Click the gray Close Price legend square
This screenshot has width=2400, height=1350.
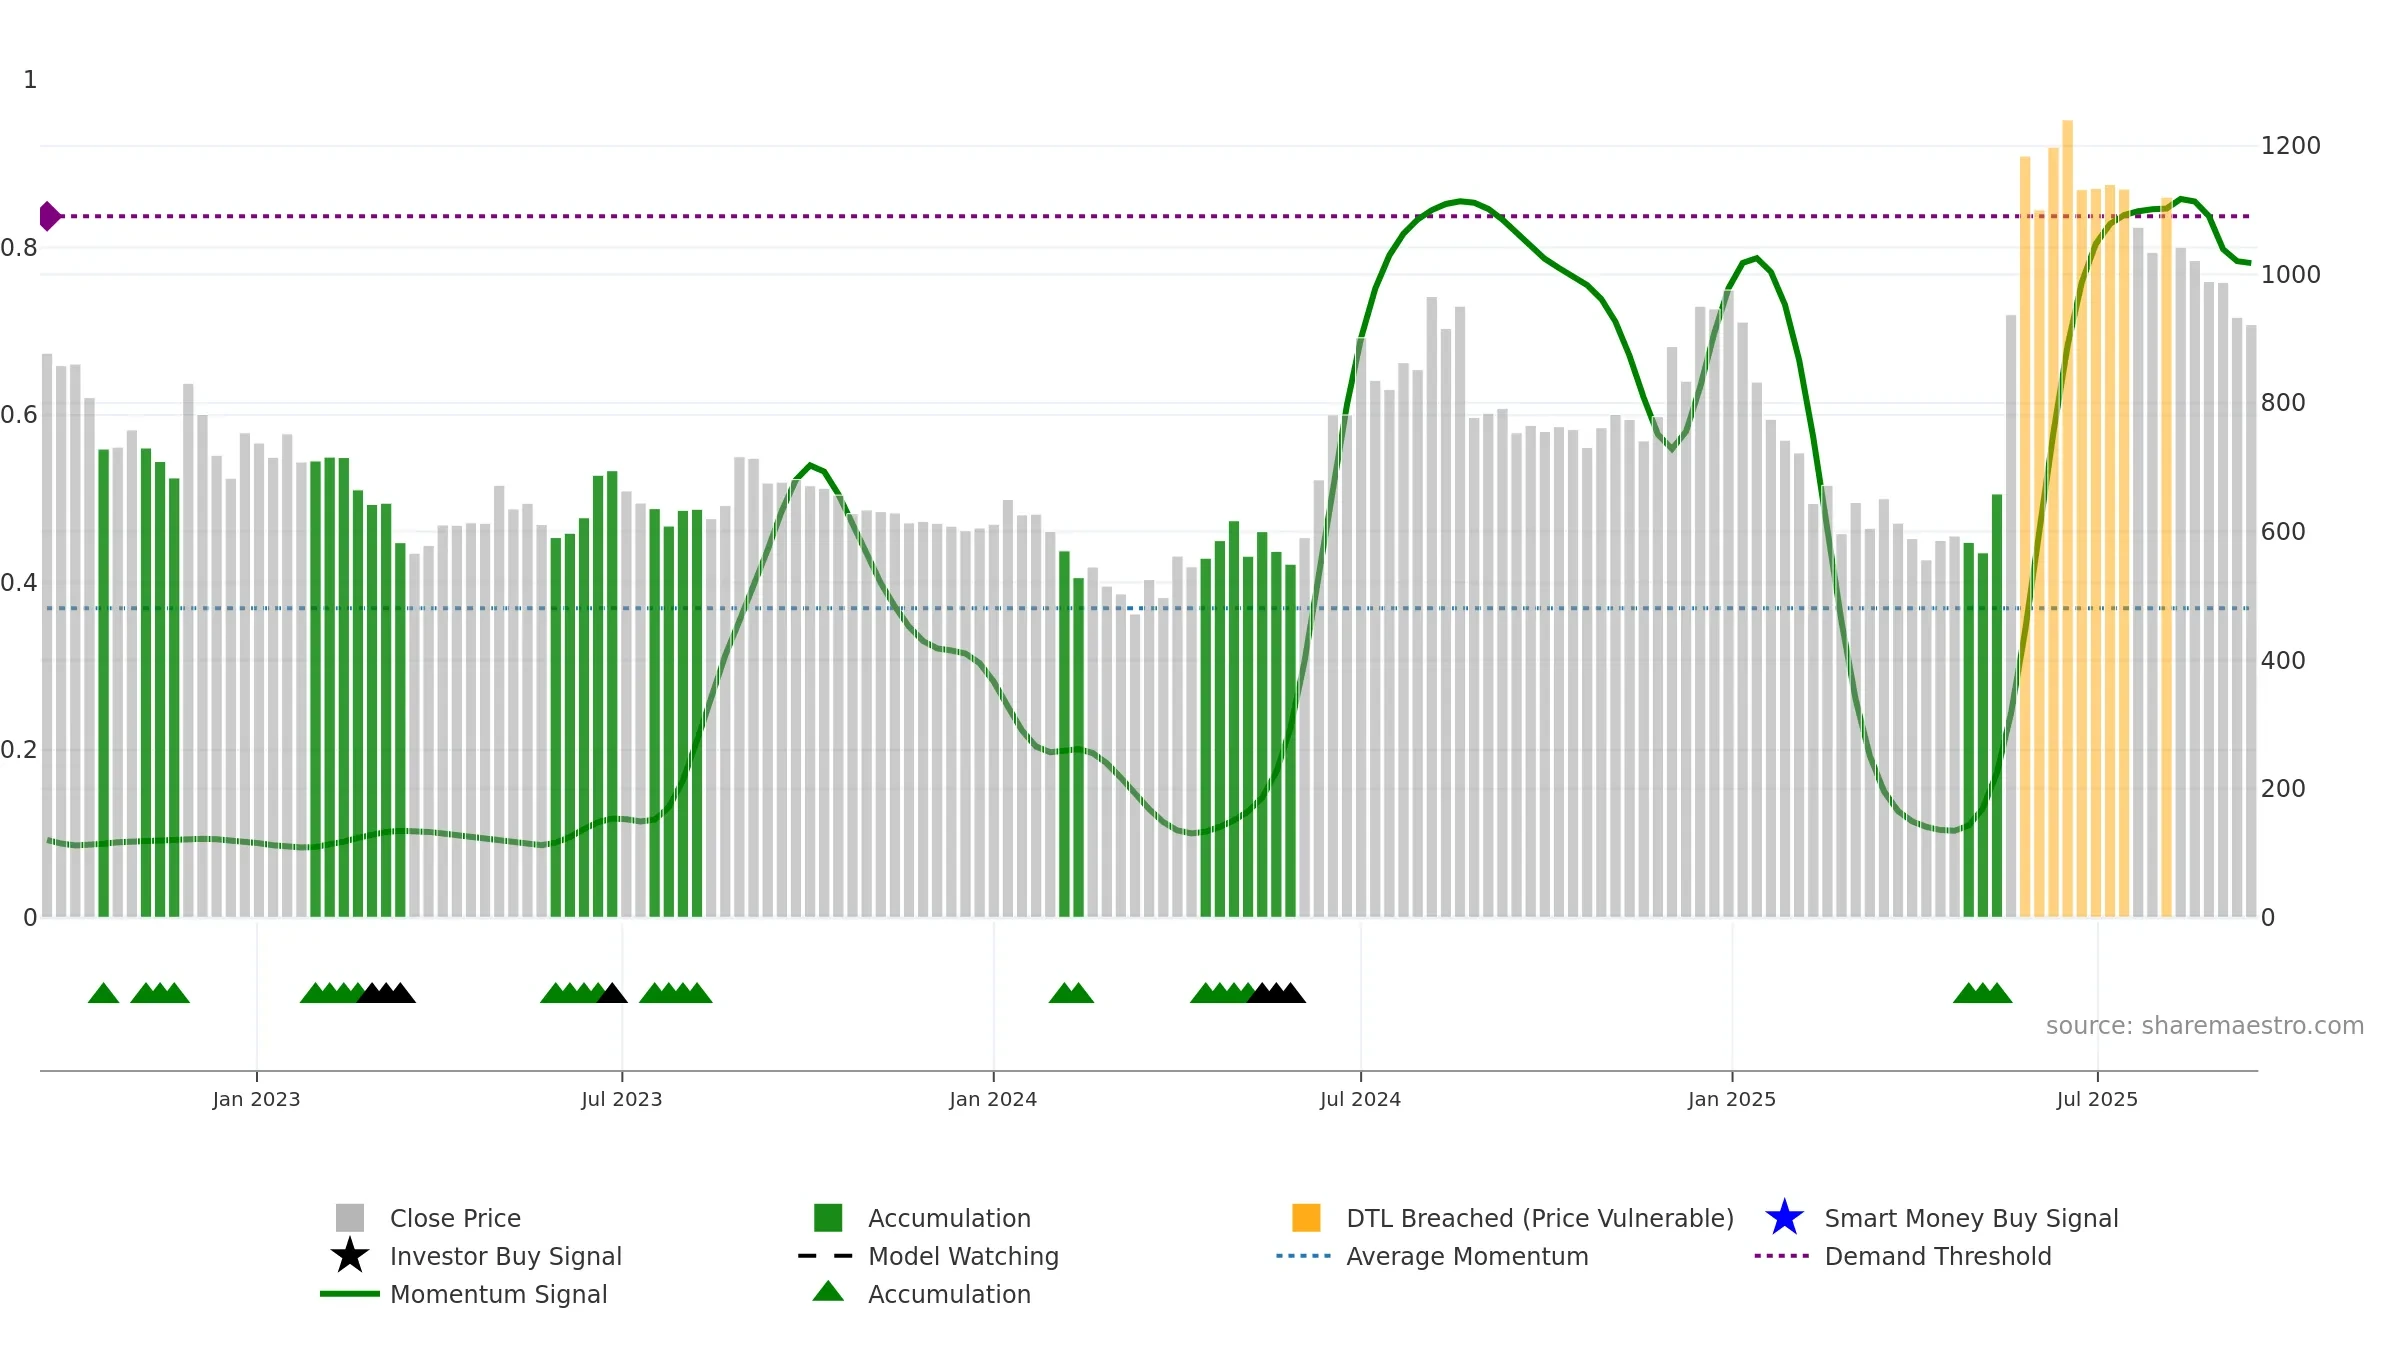point(350,1218)
